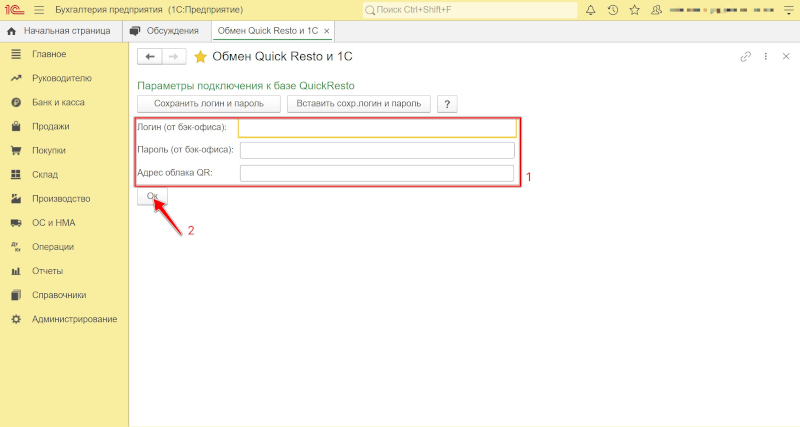Open the Администрирование section
Screen dimensions: 800x427
[x=74, y=319]
